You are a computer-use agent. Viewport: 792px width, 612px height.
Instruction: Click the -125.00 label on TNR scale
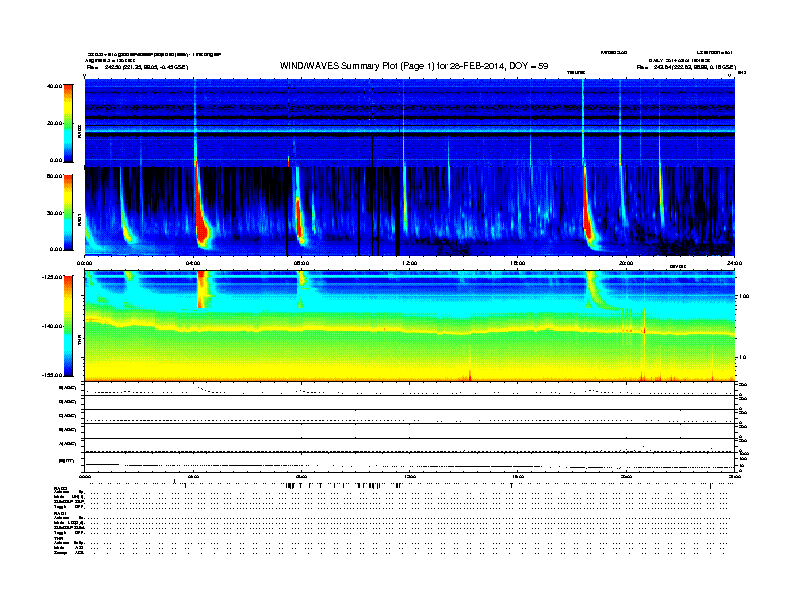click(52, 277)
